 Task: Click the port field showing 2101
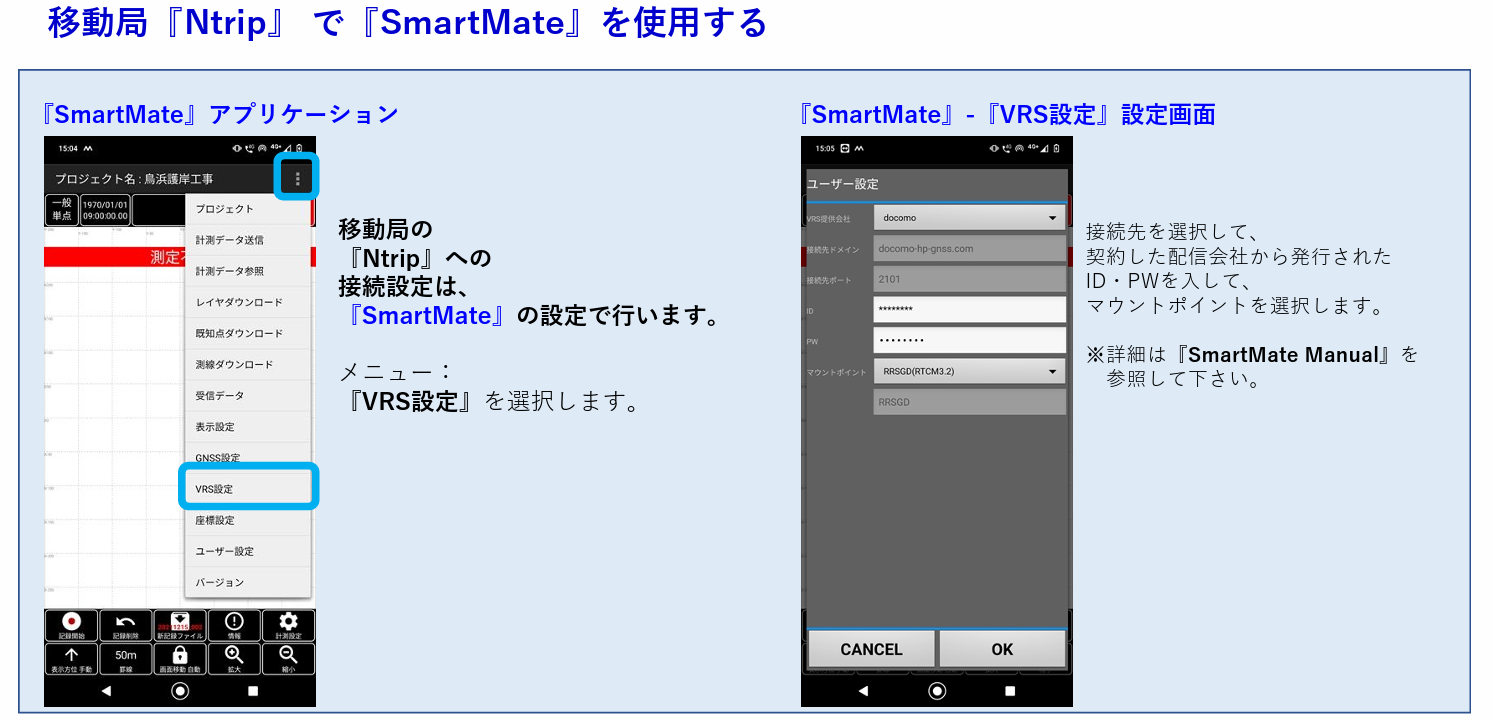pos(969,279)
